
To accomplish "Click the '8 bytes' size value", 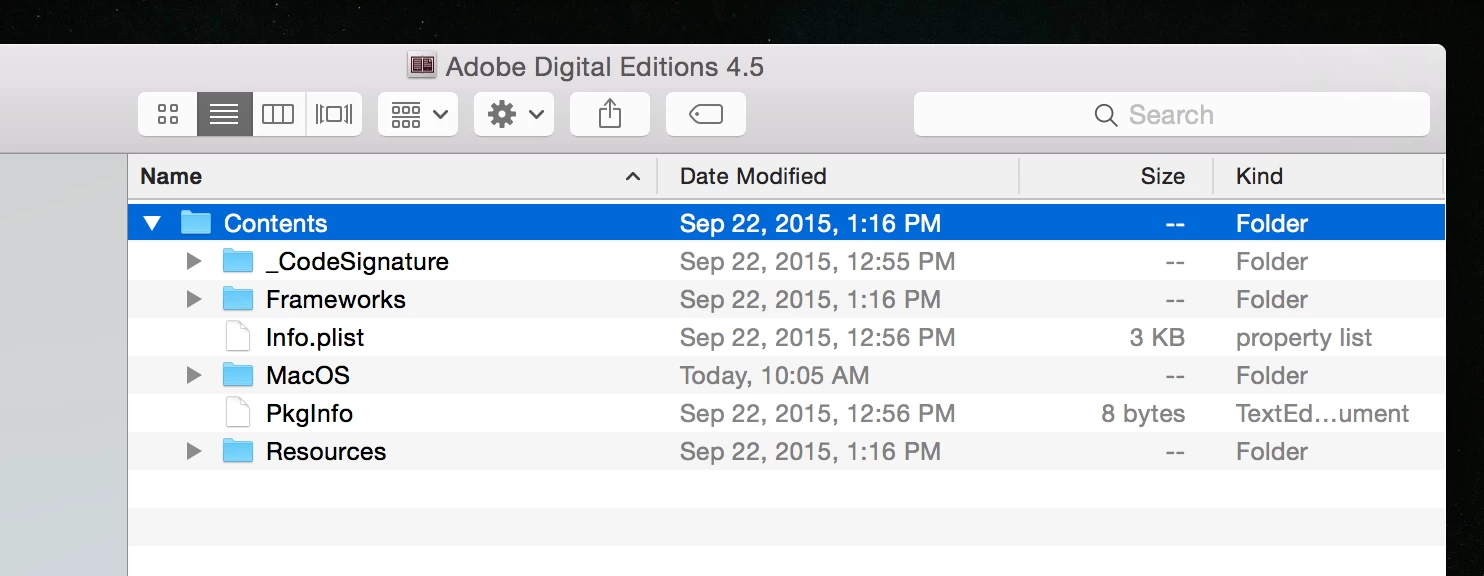I will (x=1143, y=414).
